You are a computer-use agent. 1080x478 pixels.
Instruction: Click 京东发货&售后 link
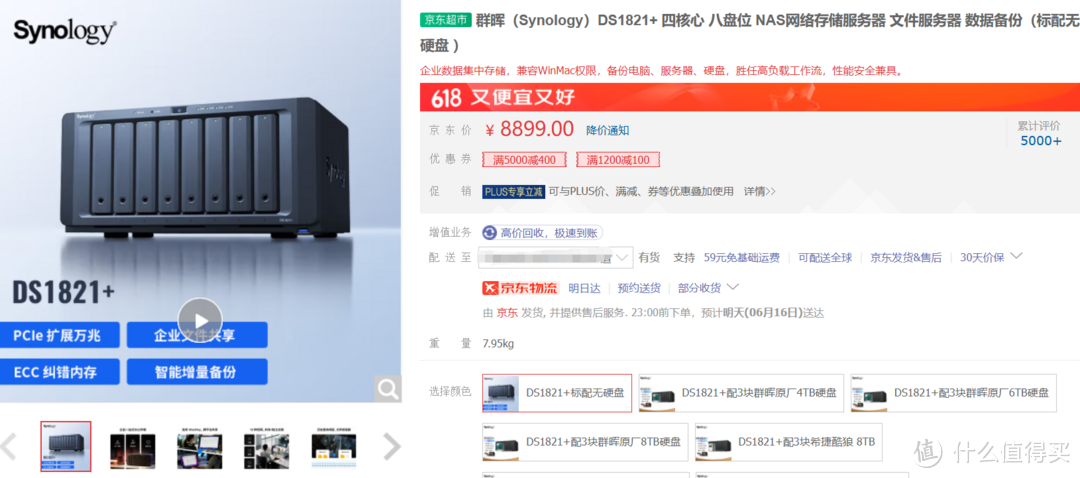(x=906, y=258)
